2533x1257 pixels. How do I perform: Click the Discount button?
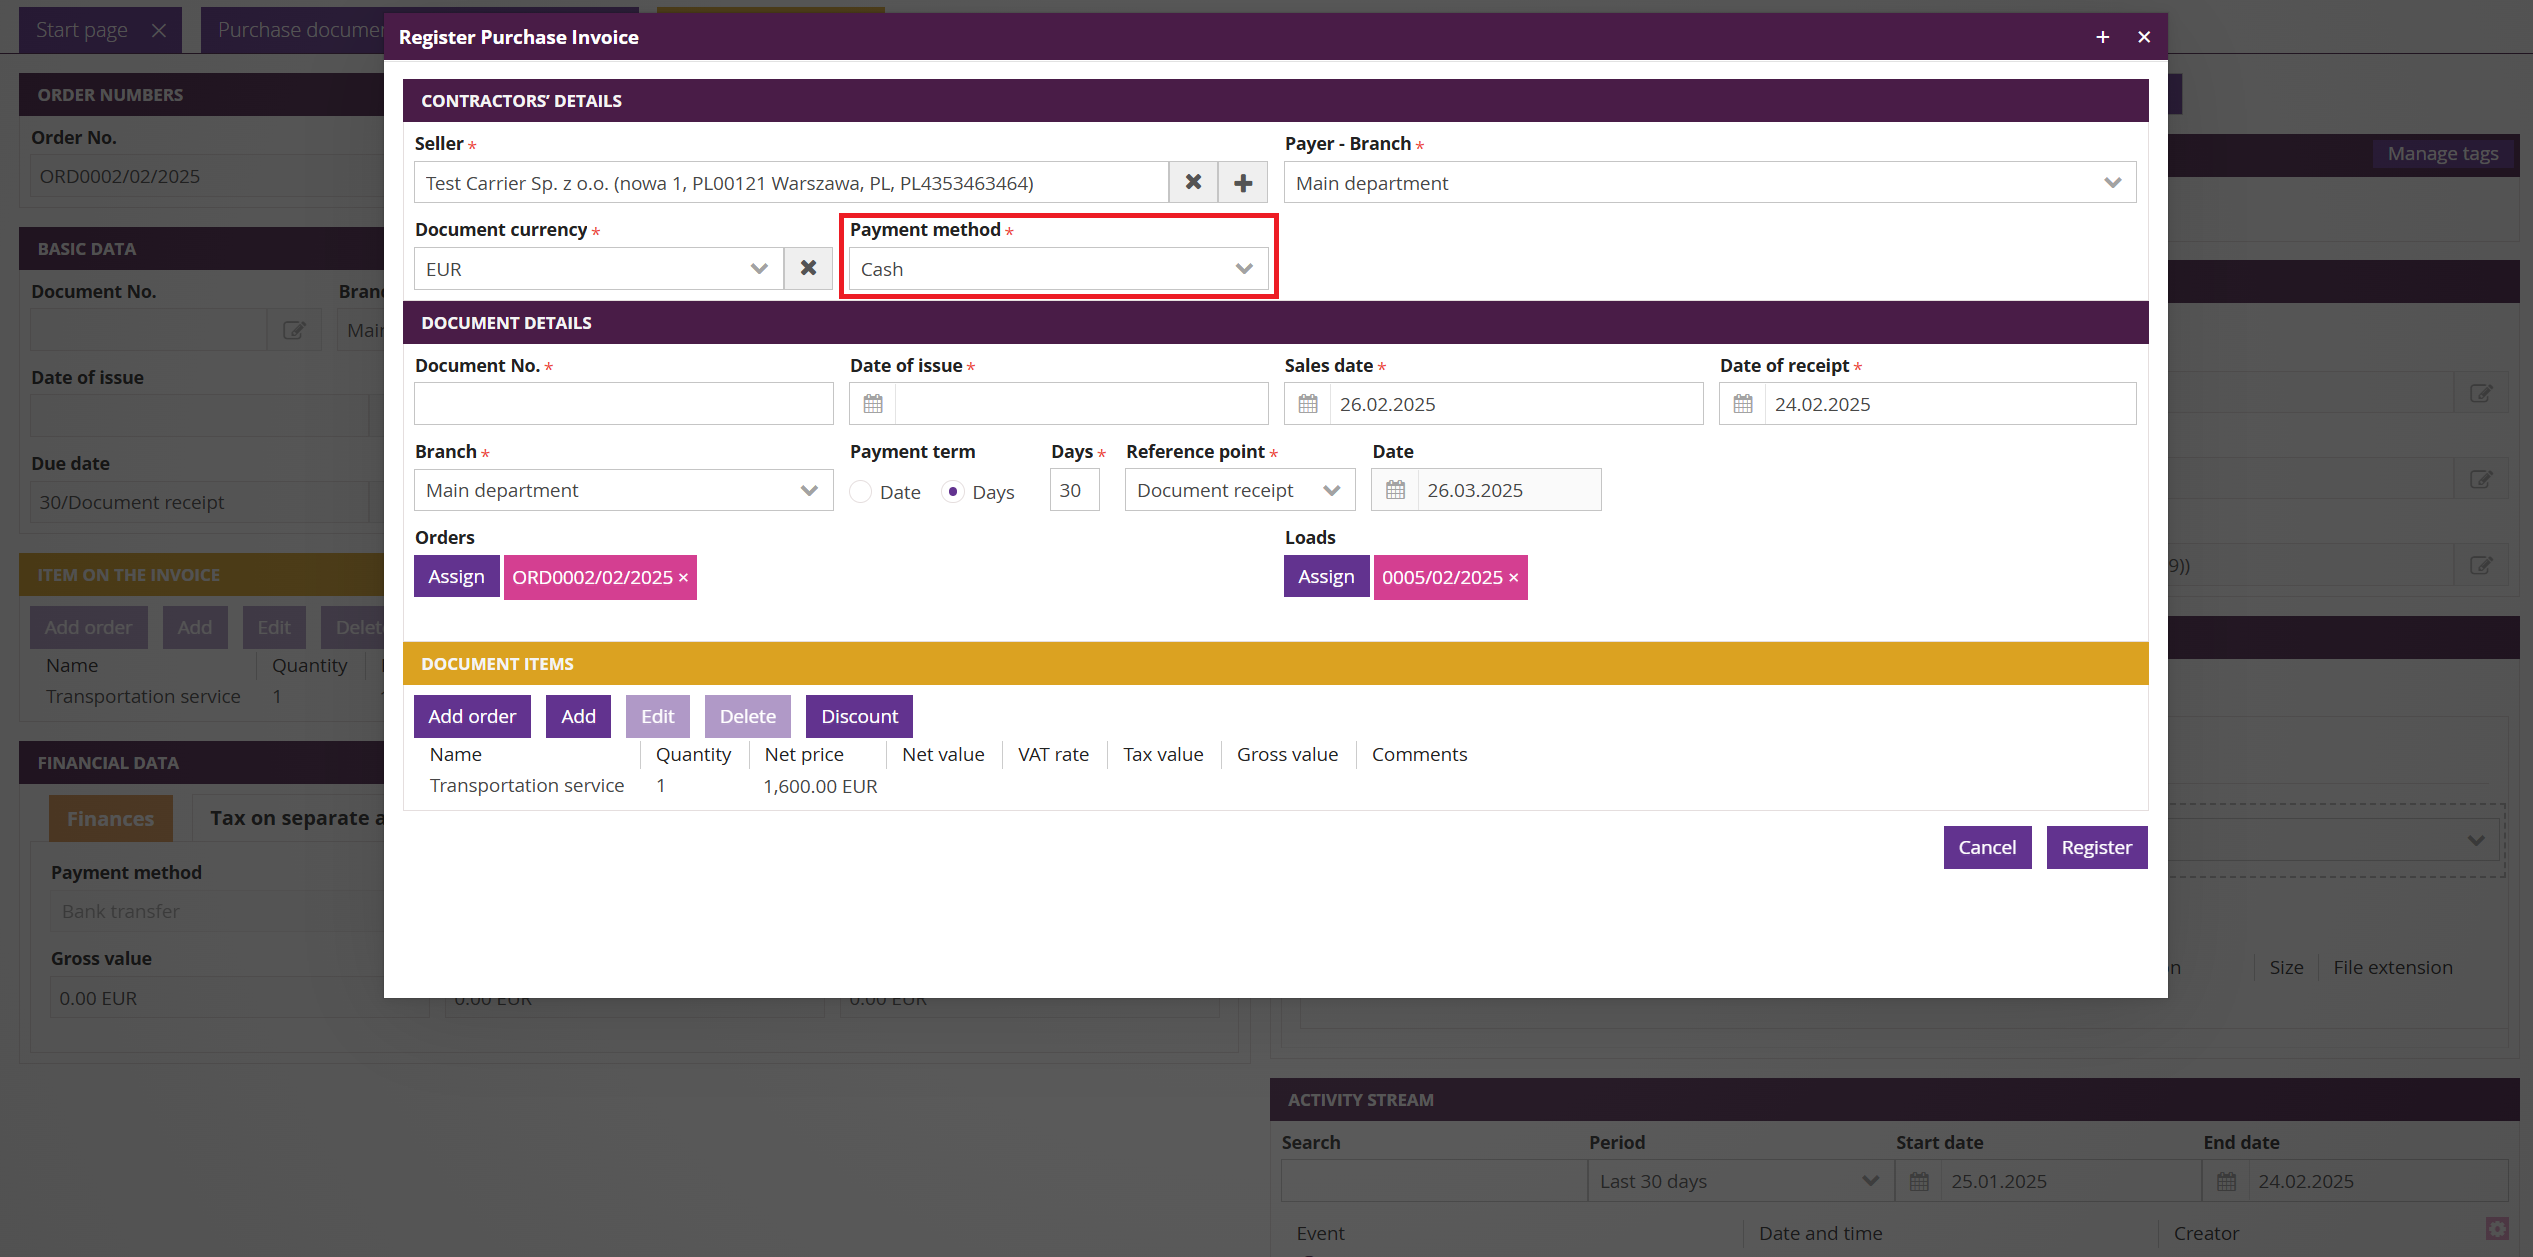click(859, 716)
